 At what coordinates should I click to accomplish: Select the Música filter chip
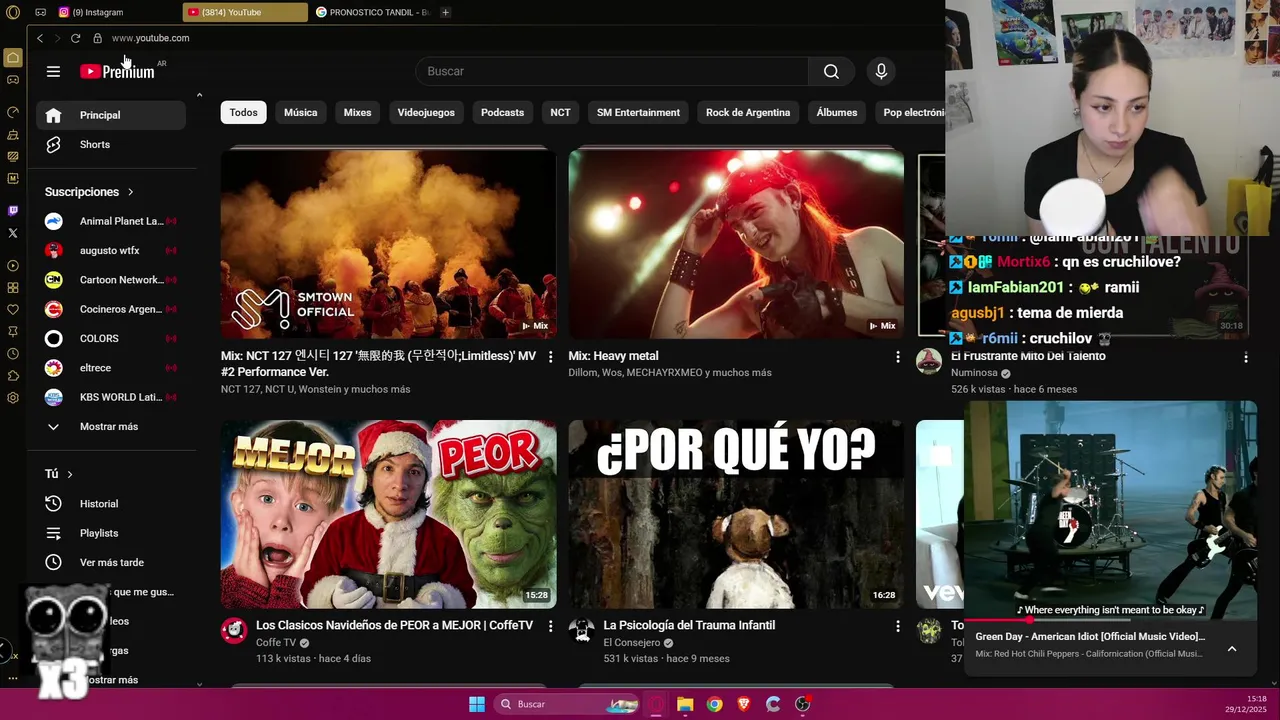coord(300,113)
